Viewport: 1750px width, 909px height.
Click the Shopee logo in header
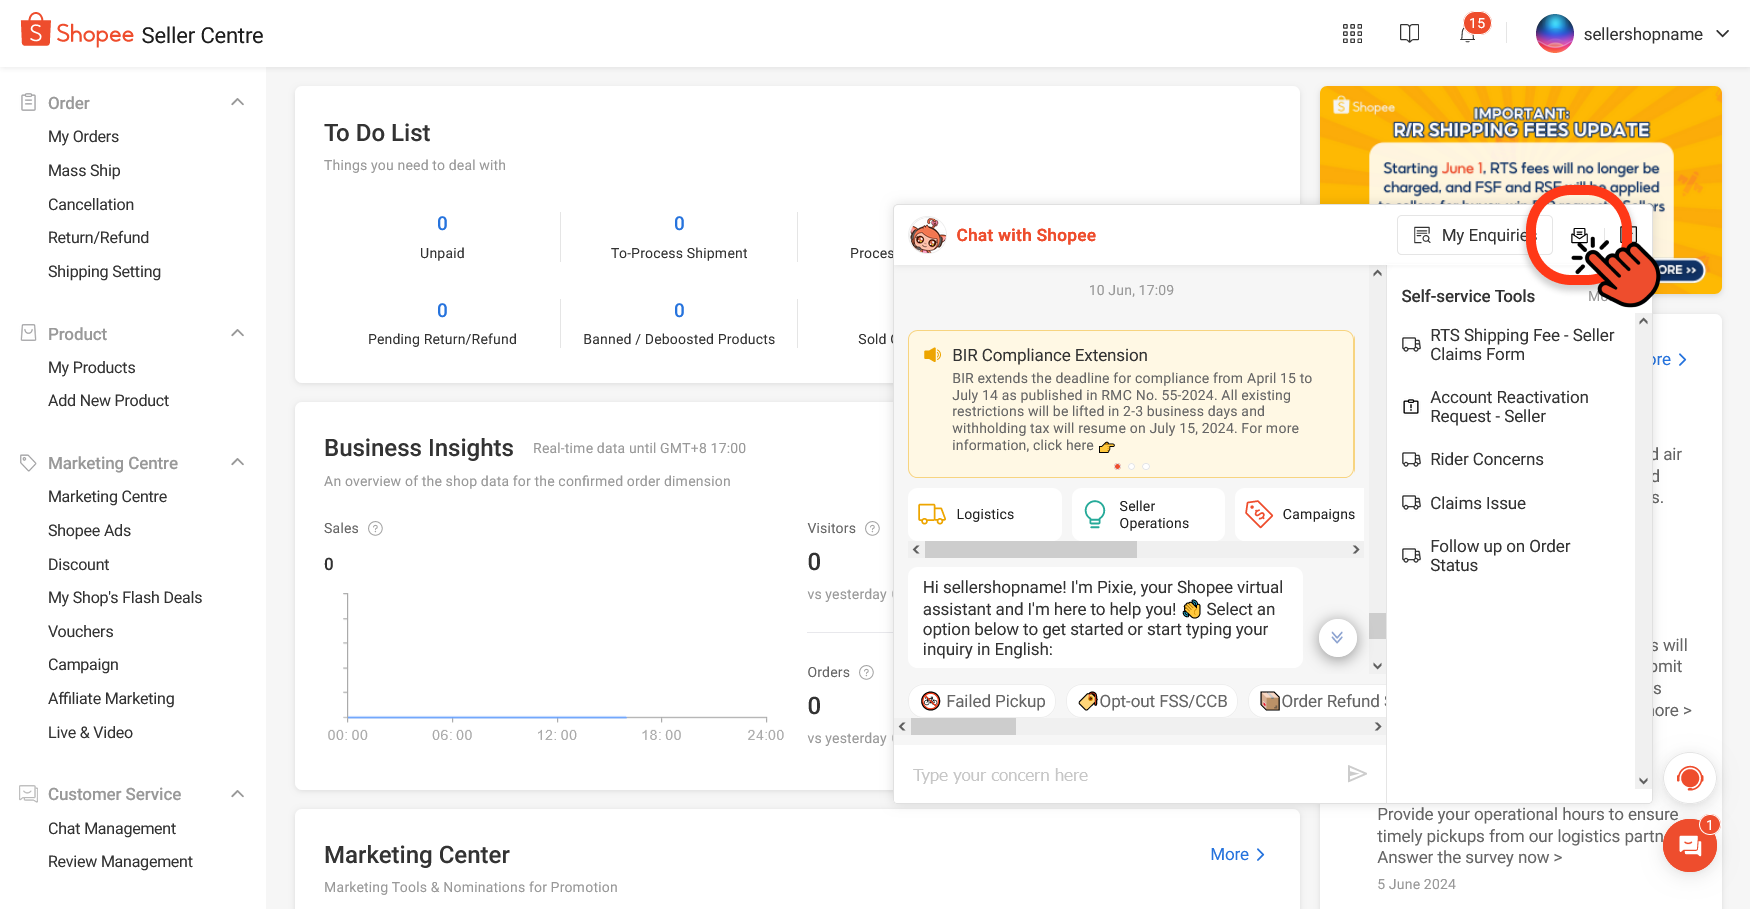coord(77,32)
